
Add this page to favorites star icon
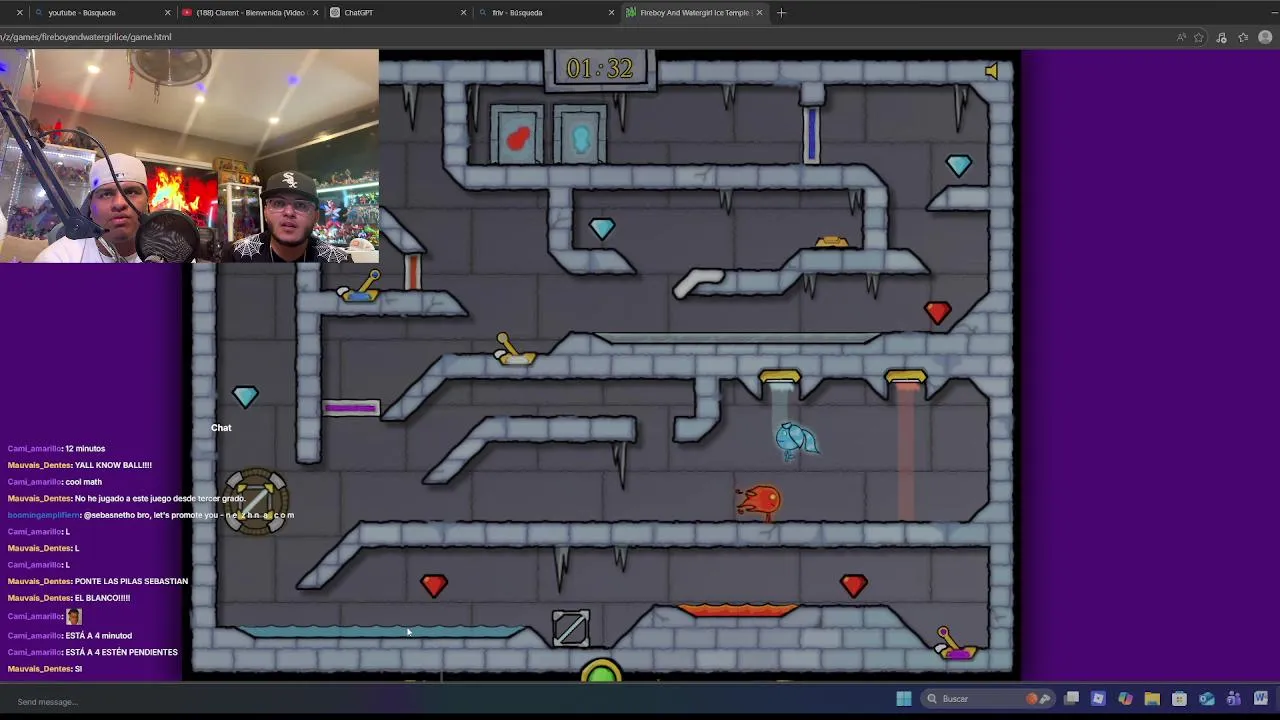click(x=1199, y=37)
